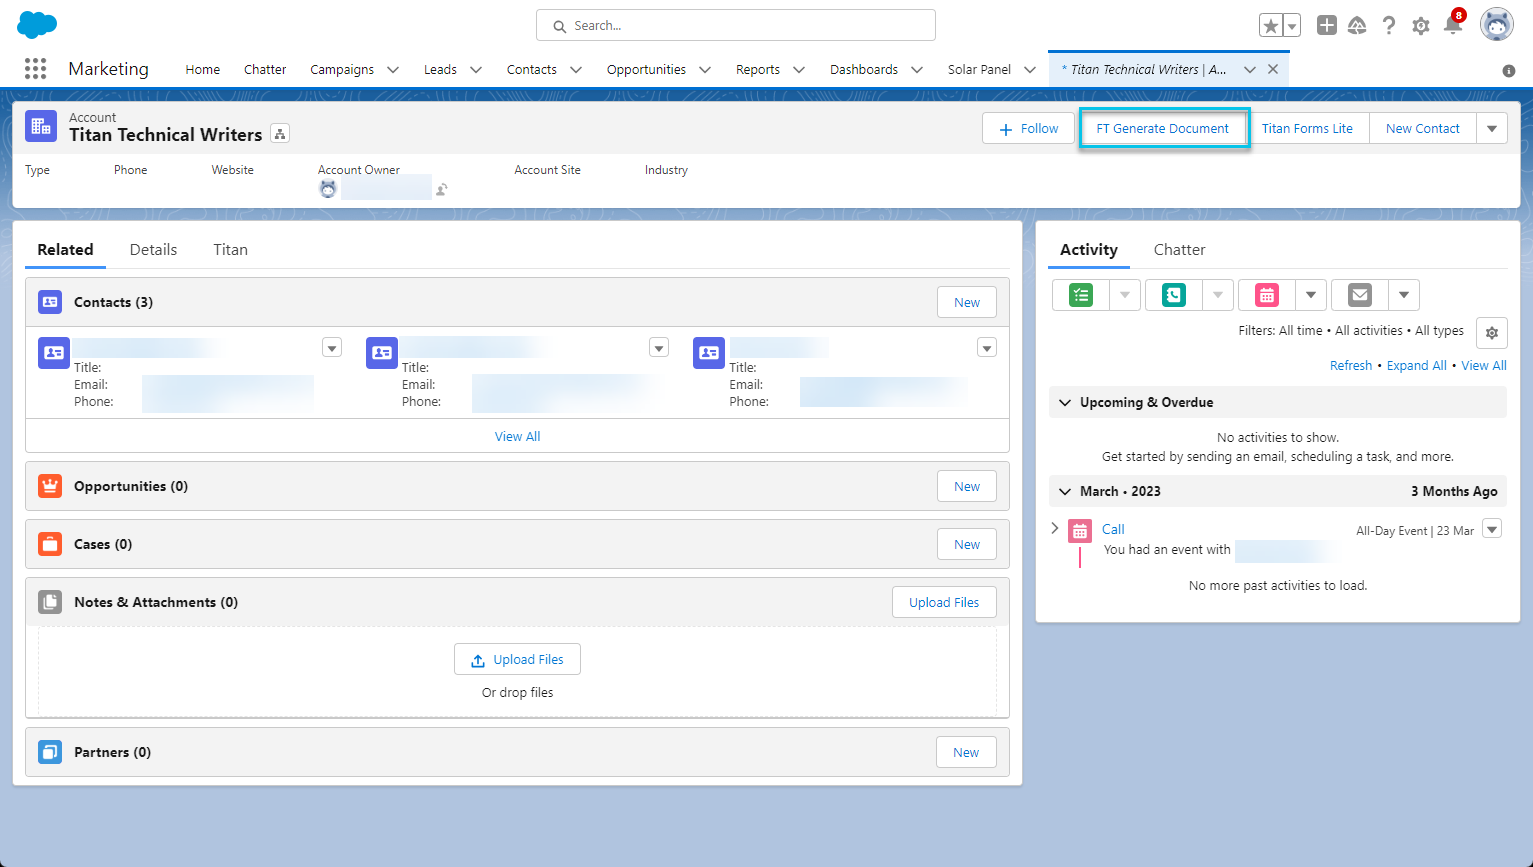
Task: Expand the Call event details
Action: tap(1055, 528)
